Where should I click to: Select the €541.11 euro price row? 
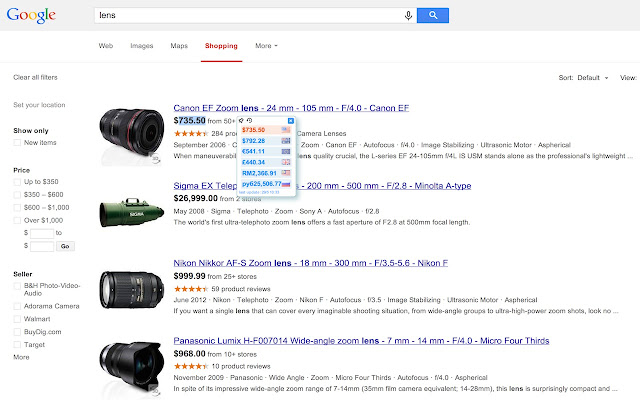tap(266, 151)
